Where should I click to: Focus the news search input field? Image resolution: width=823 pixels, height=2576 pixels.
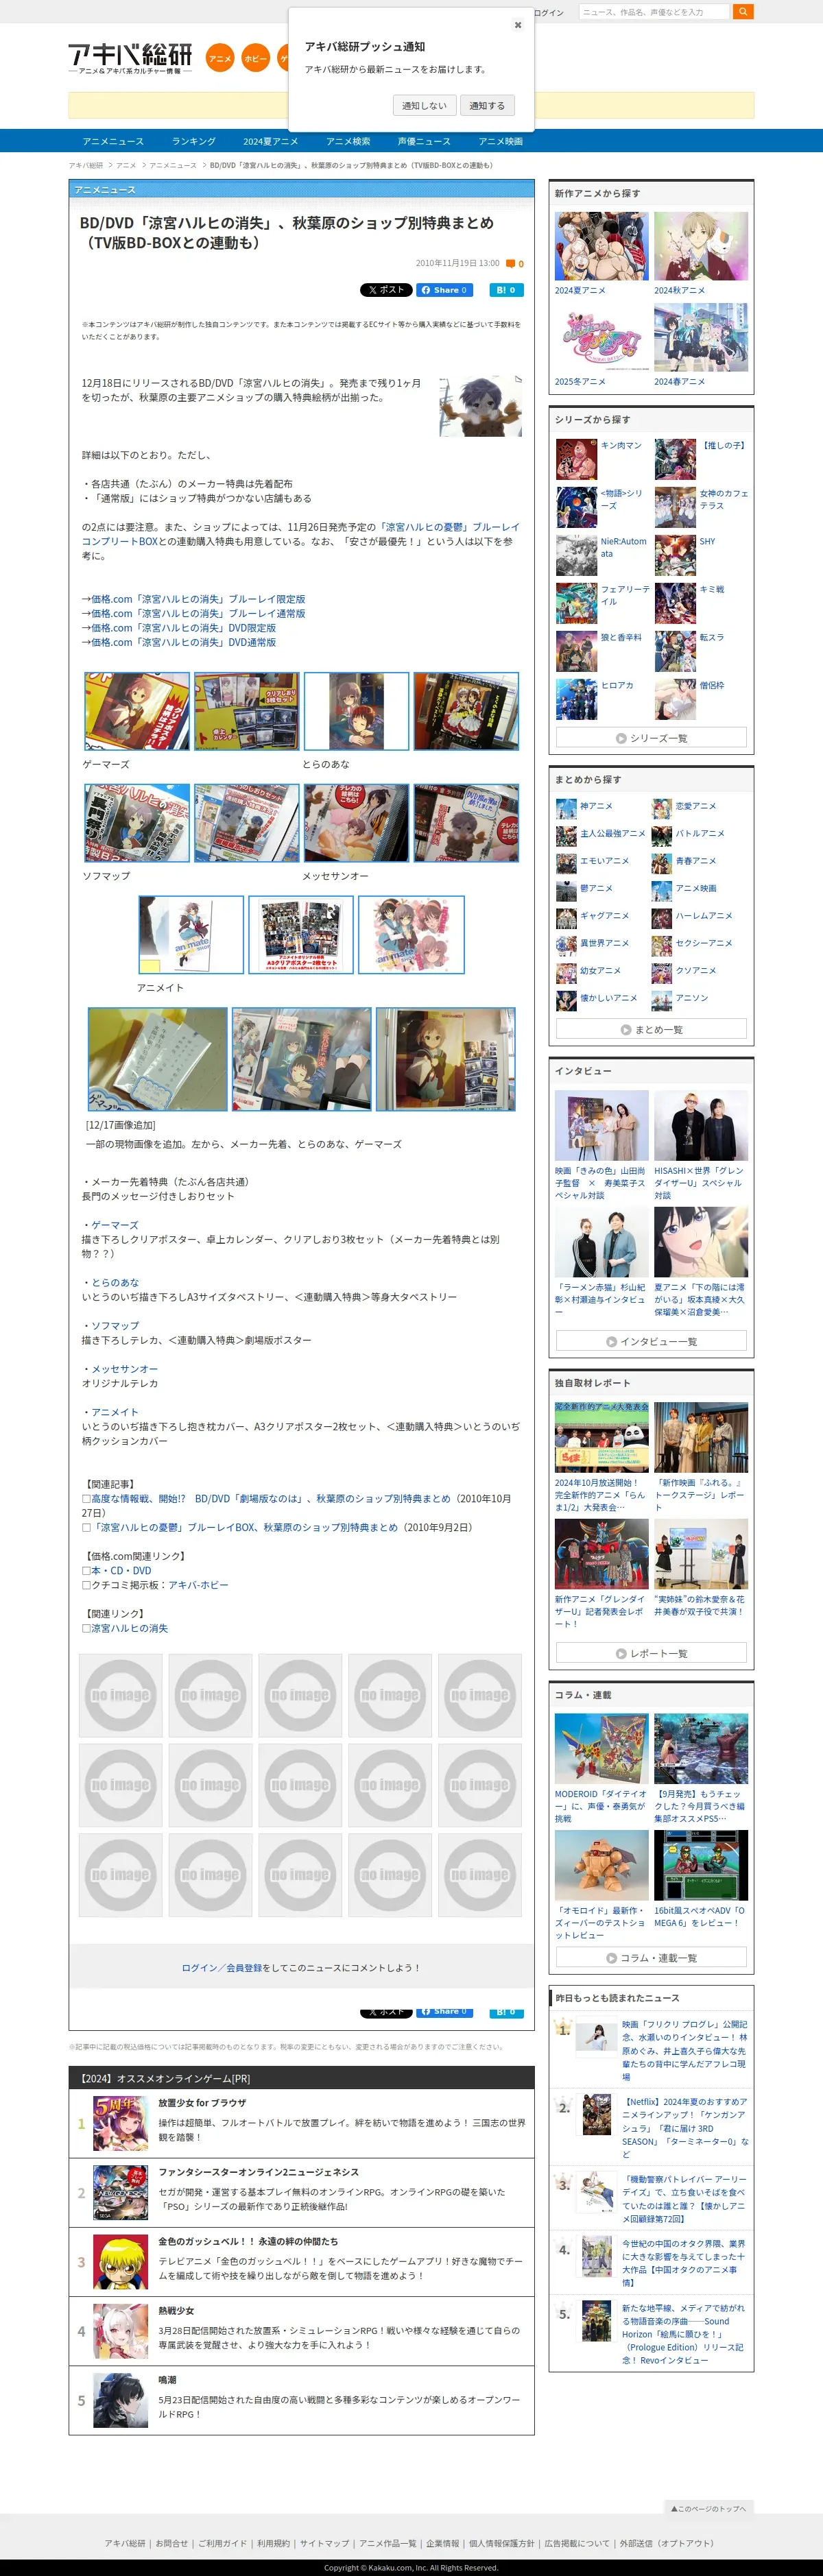(x=653, y=12)
